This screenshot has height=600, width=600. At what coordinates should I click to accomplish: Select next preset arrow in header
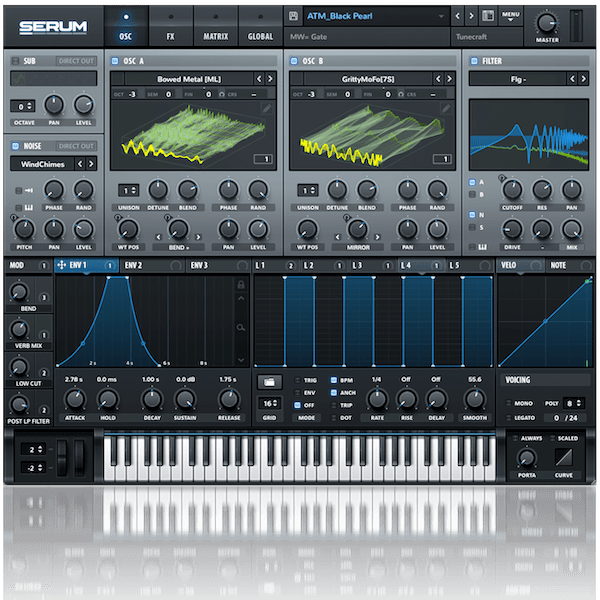pyautogui.click(x=471, y=16)
